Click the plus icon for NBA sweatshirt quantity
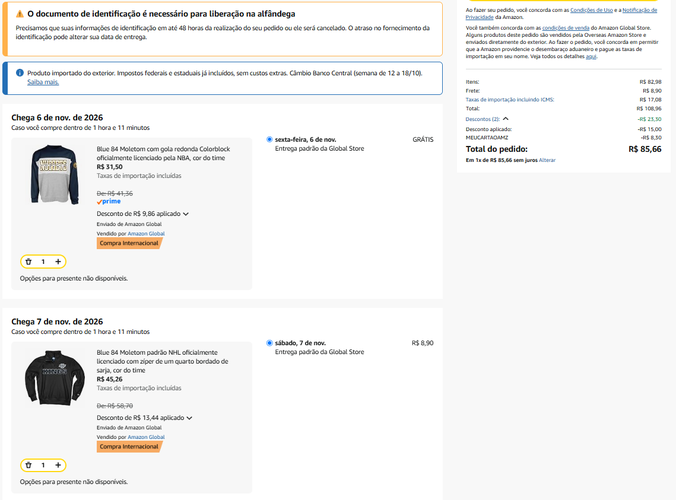Viewport: 676px width, 500px height. pos(58,262)
